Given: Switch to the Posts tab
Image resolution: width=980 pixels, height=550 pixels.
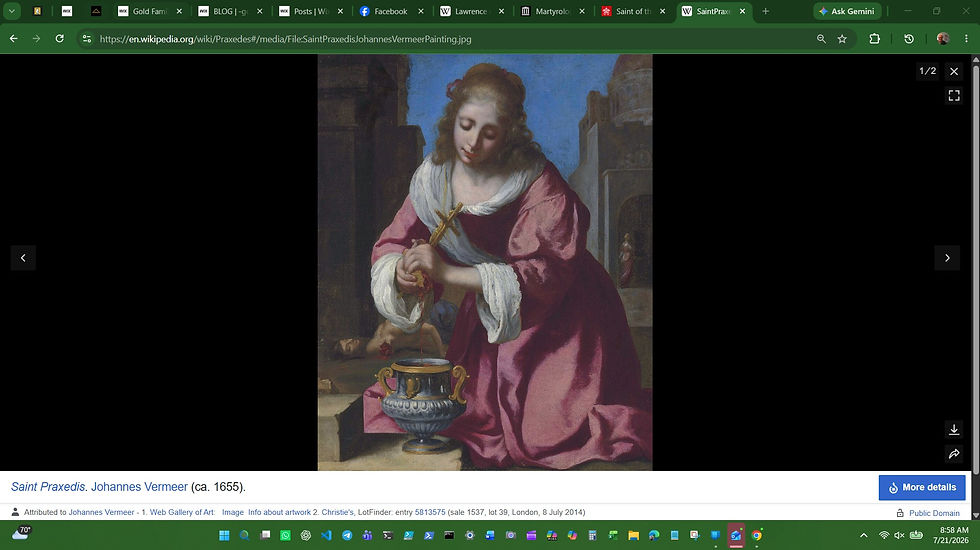Looking at the screenshot, I should (311, 11).
